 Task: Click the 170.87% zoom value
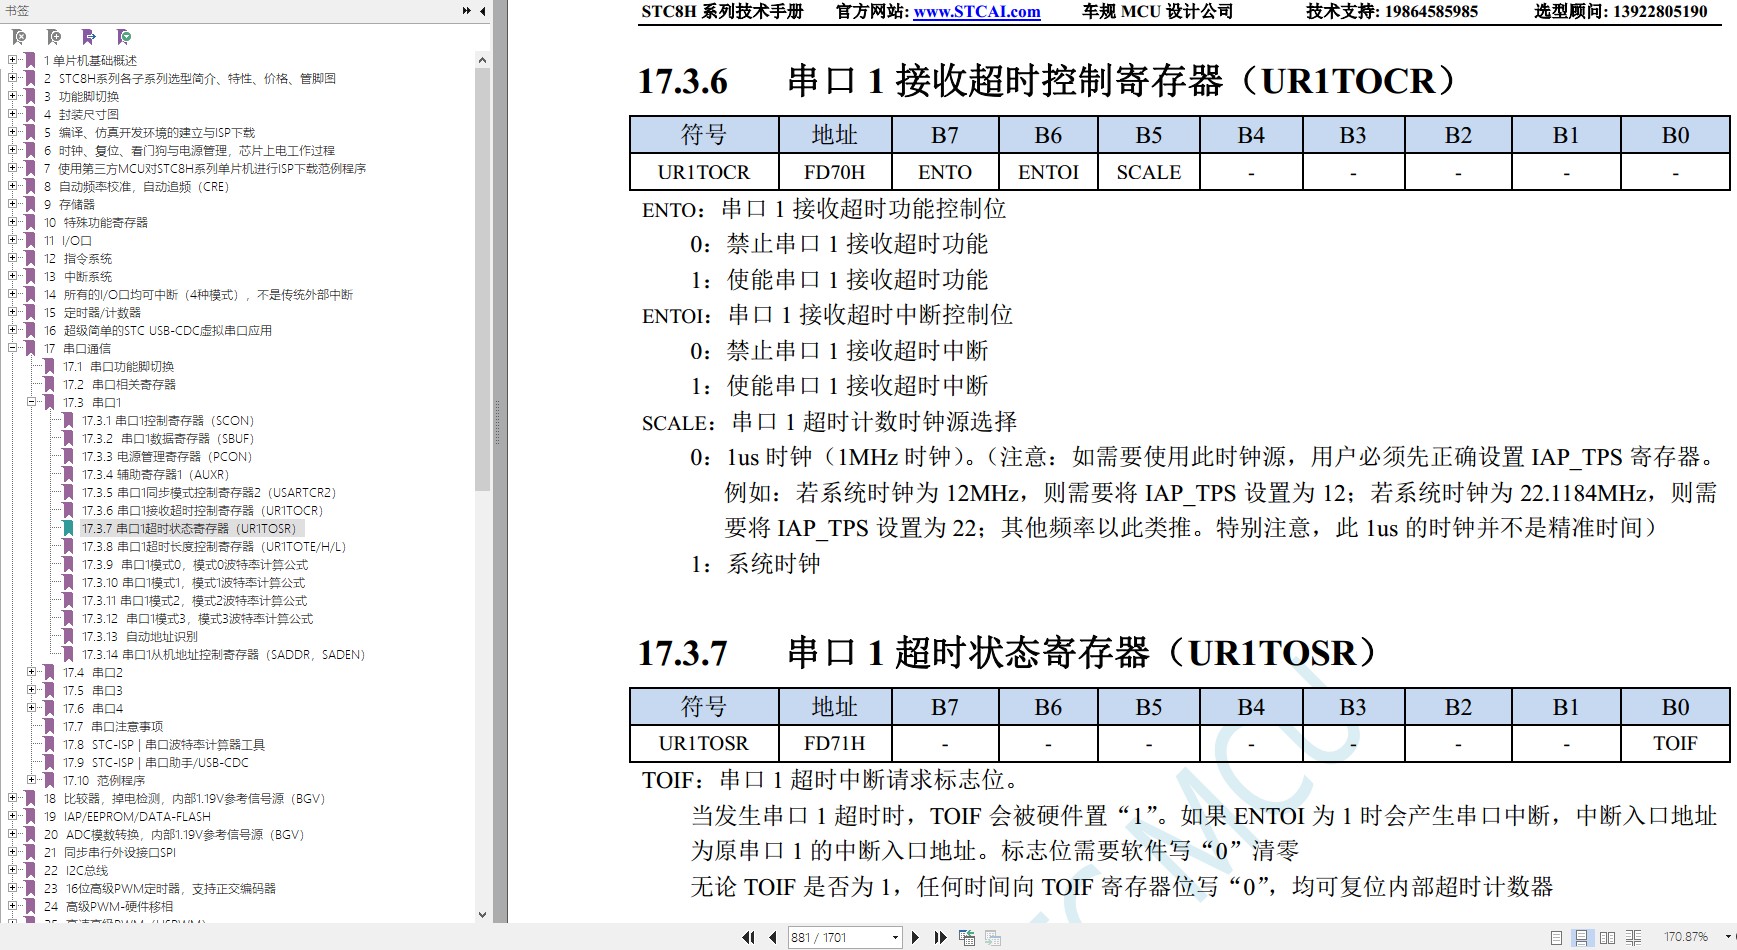coord(1686,937)
